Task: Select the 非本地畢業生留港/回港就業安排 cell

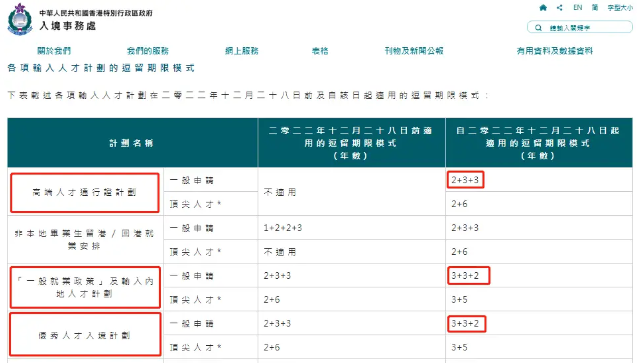Action: [x=84, y=240]
